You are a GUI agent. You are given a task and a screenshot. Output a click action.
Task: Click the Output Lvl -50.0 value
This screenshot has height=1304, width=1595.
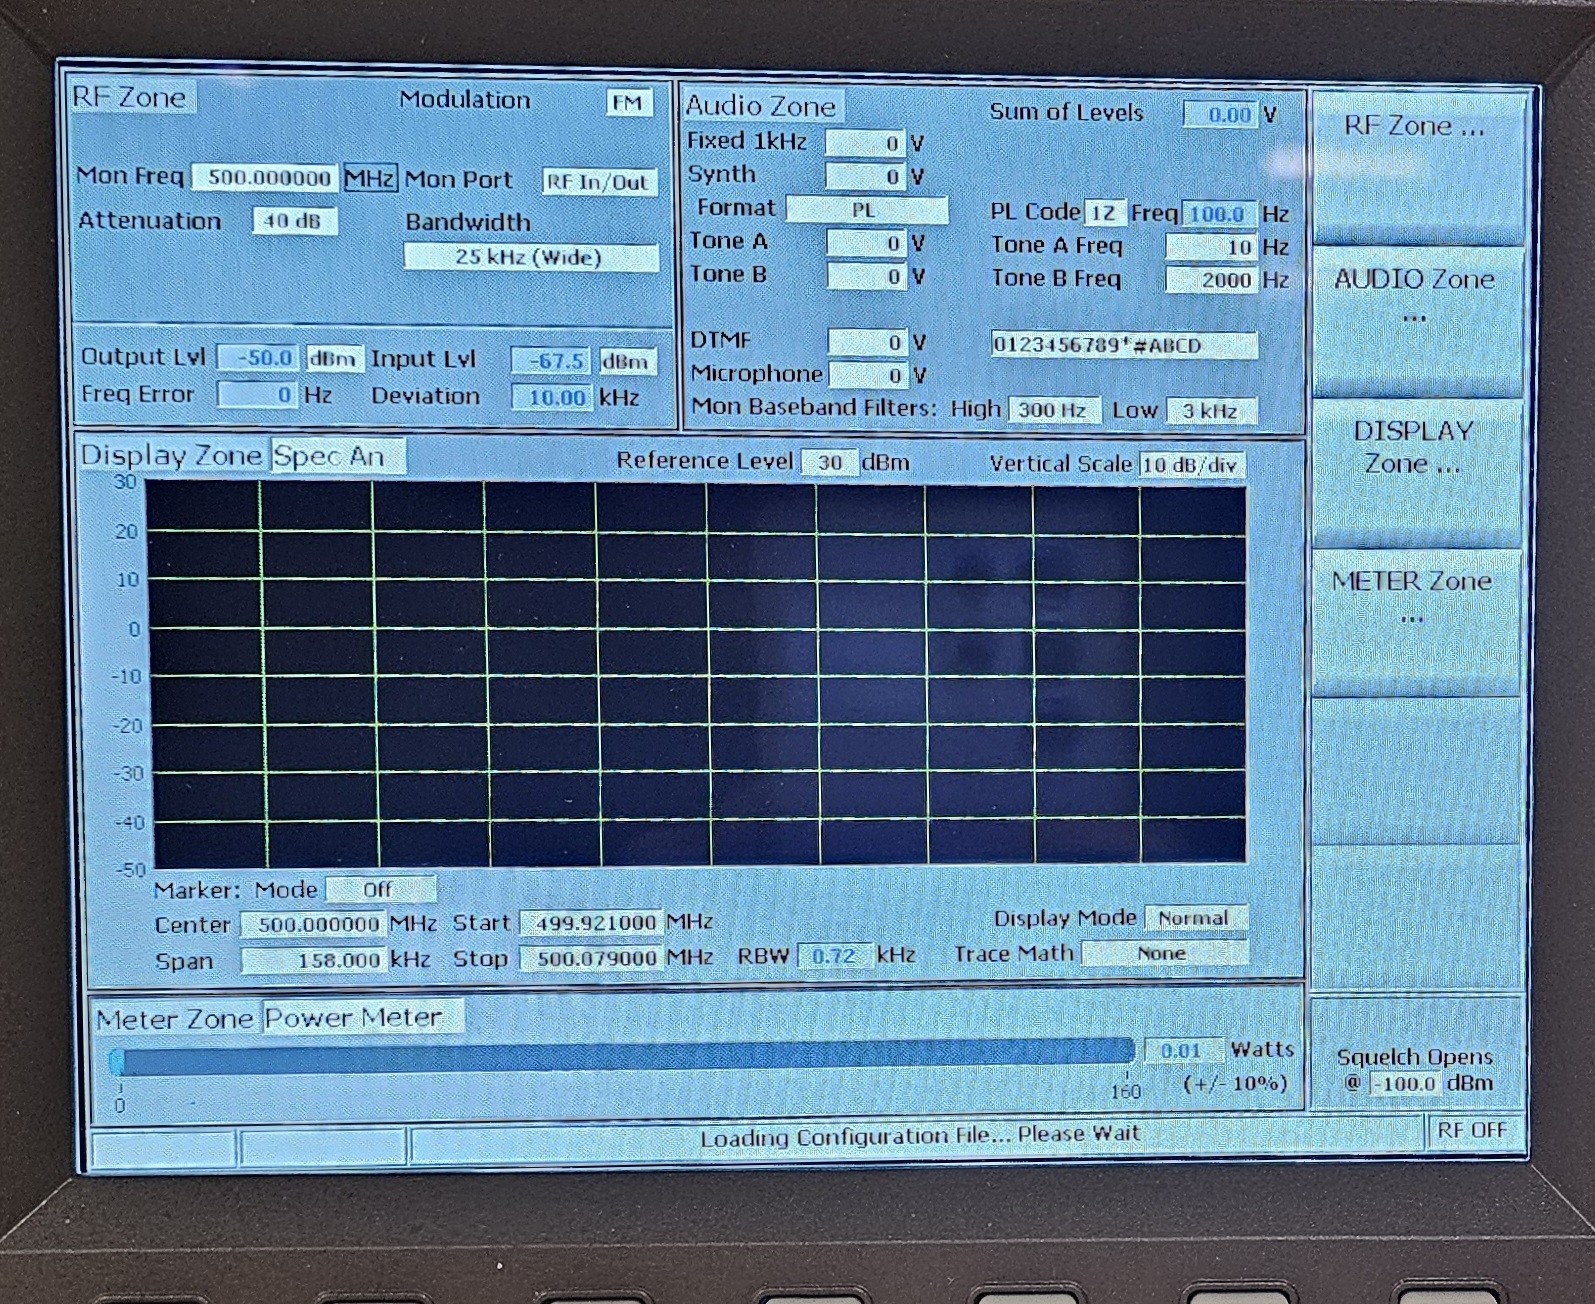point(259,357)
